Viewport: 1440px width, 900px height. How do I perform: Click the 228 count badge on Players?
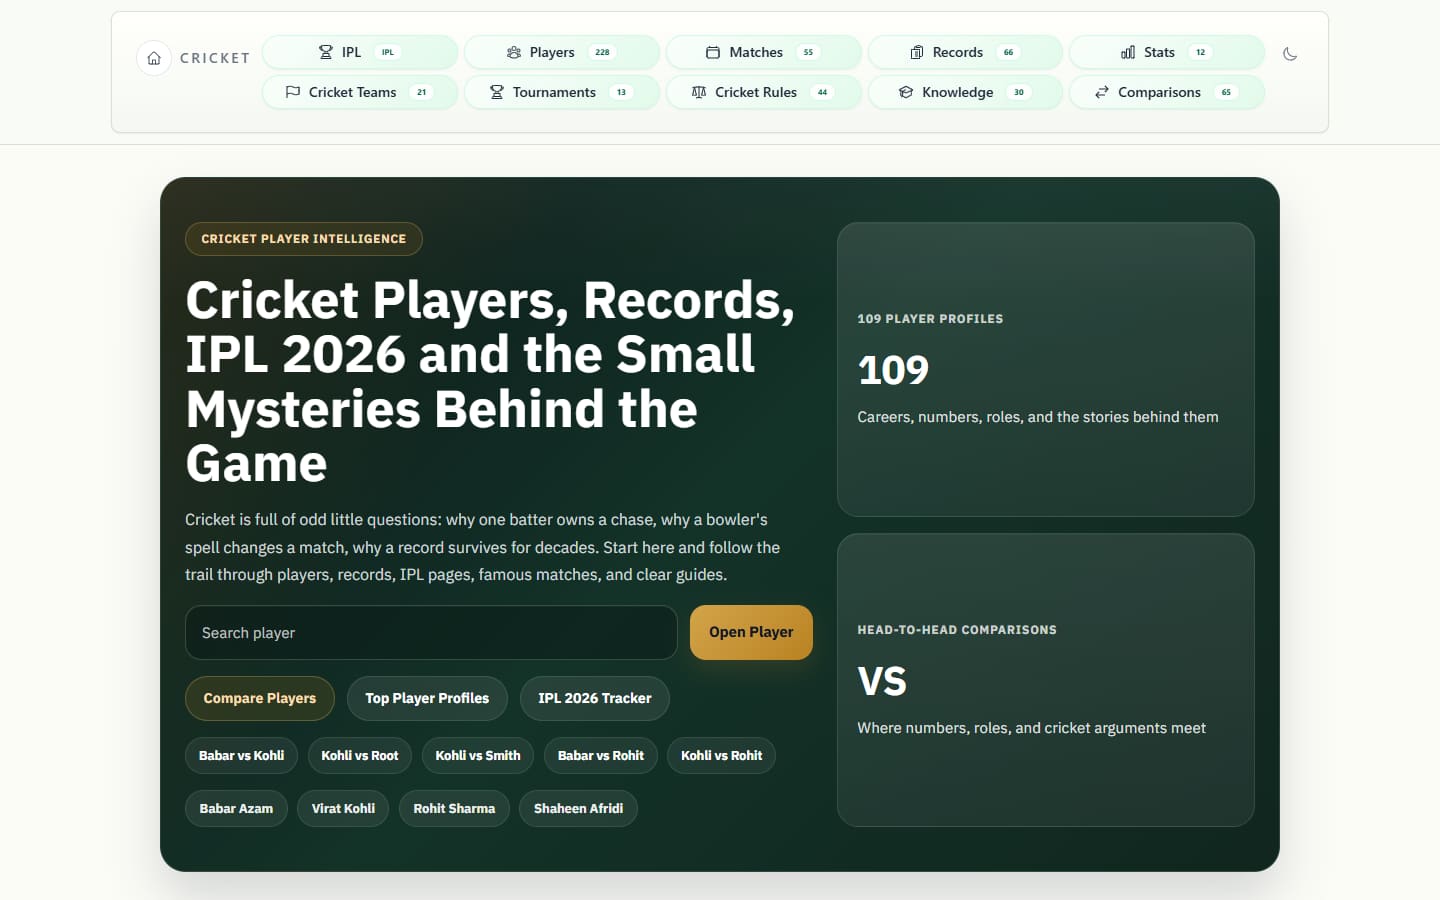(x=602, y=52)
